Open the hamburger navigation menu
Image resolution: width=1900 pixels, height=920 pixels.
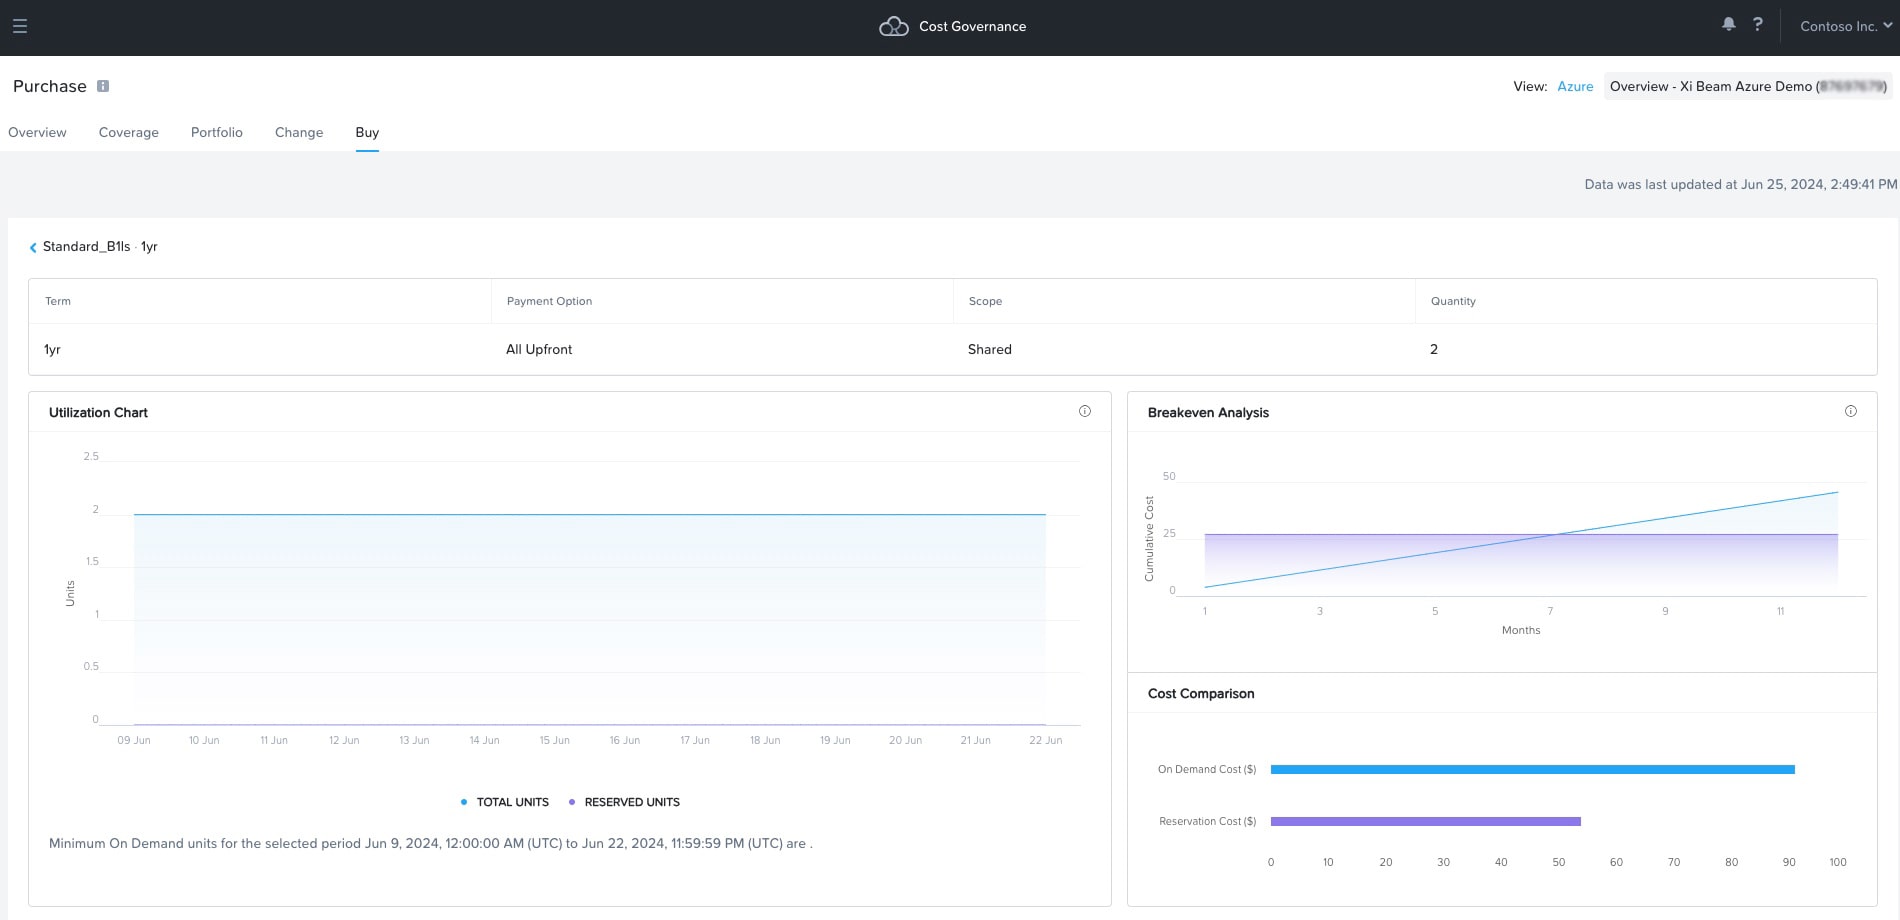(20, 27)
